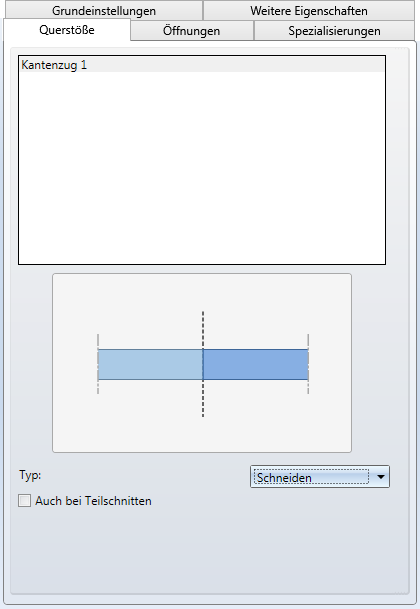Screen dimensions: 420x609
Task: Click the Typ: label
Action: coord(30,475)
